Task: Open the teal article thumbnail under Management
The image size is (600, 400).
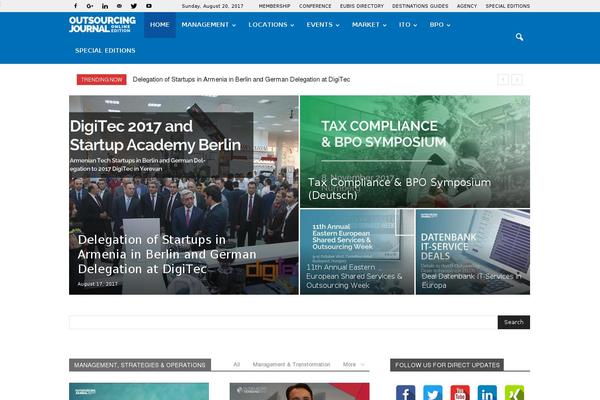Action: click(x=139, y=391)
